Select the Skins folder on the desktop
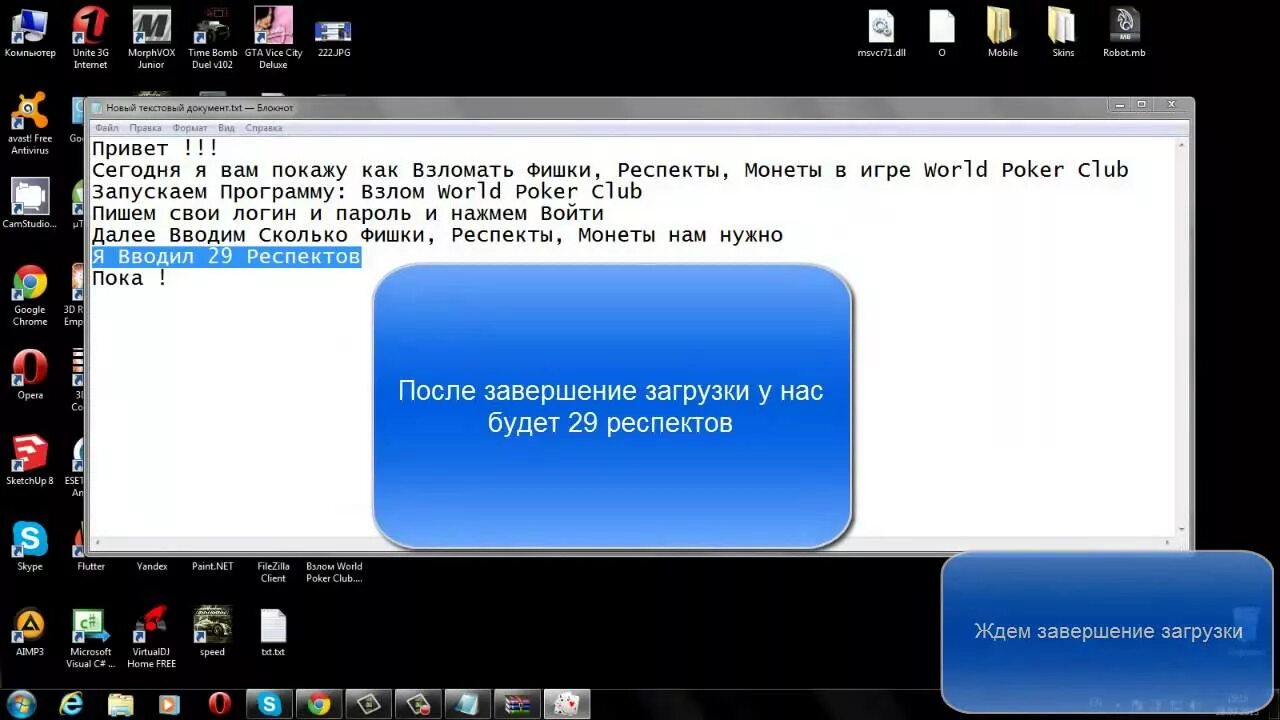This screenshot has width=1280, height=720. coord(1063,33)
